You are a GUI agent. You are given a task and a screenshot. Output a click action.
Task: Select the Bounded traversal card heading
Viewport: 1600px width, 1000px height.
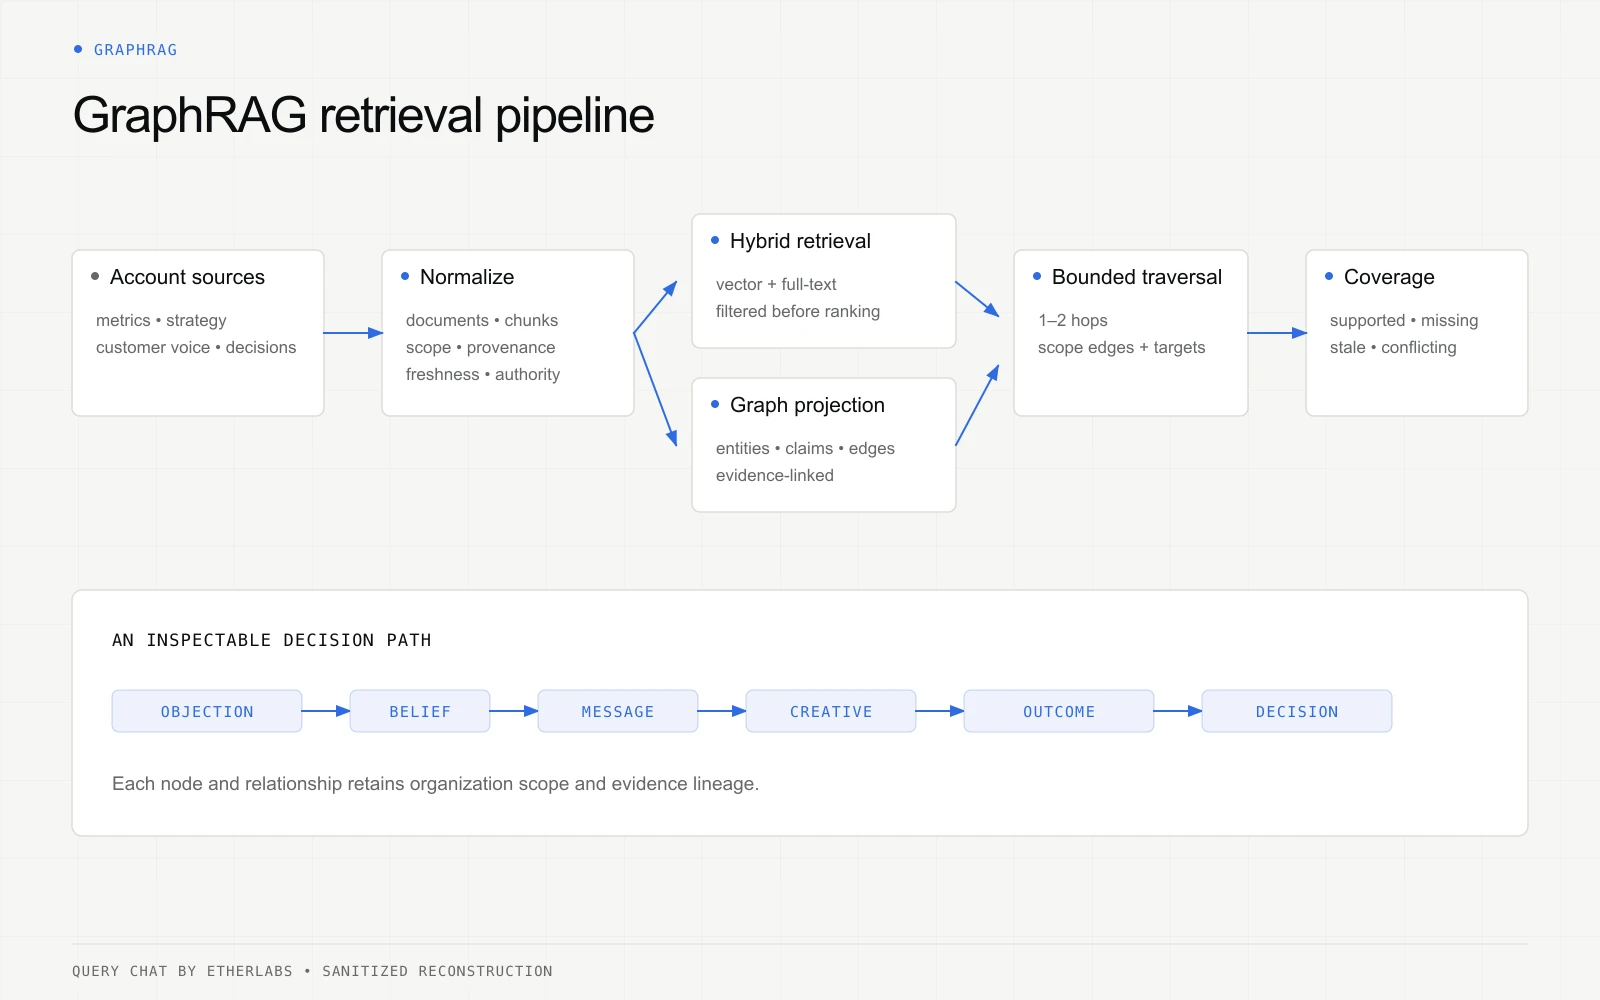[1137, 277]
